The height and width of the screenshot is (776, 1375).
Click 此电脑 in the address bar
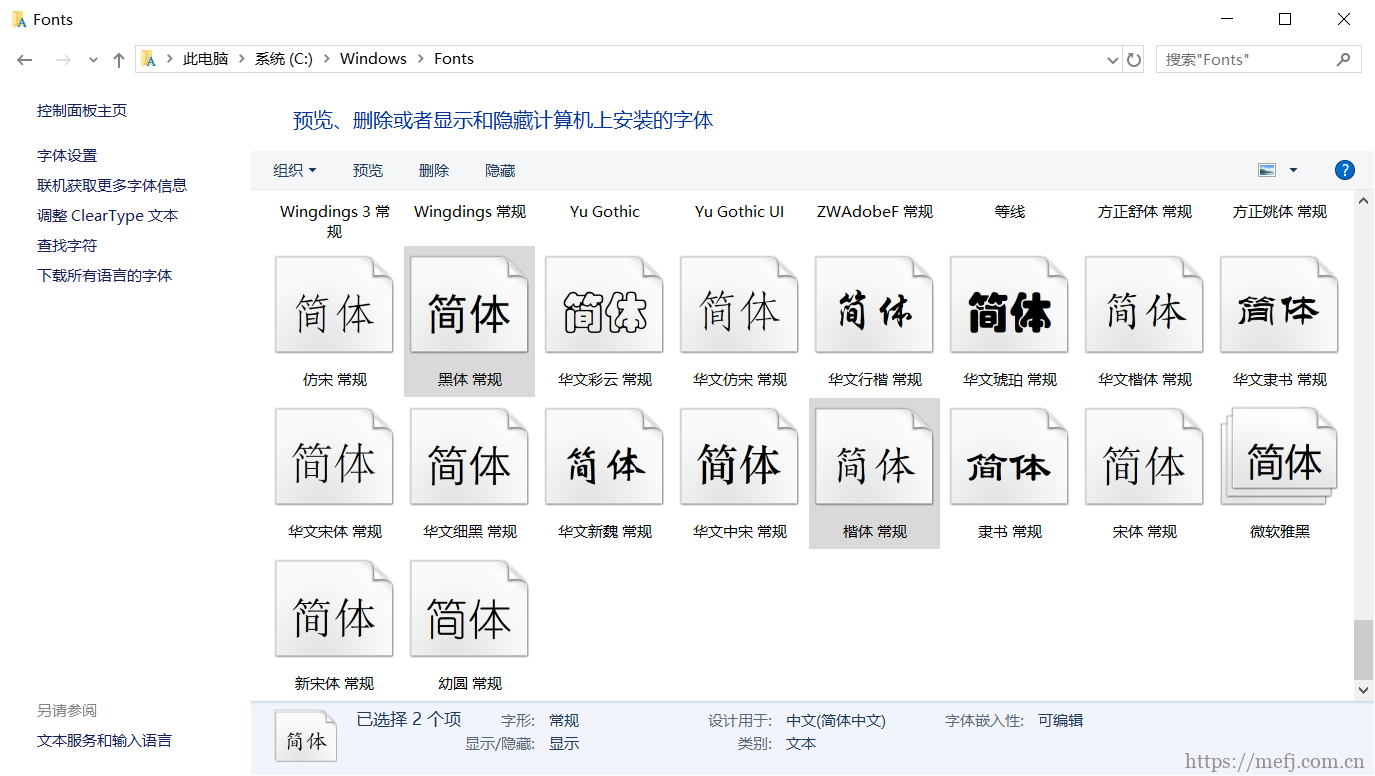pyautogui.click(x=205, y=59)
